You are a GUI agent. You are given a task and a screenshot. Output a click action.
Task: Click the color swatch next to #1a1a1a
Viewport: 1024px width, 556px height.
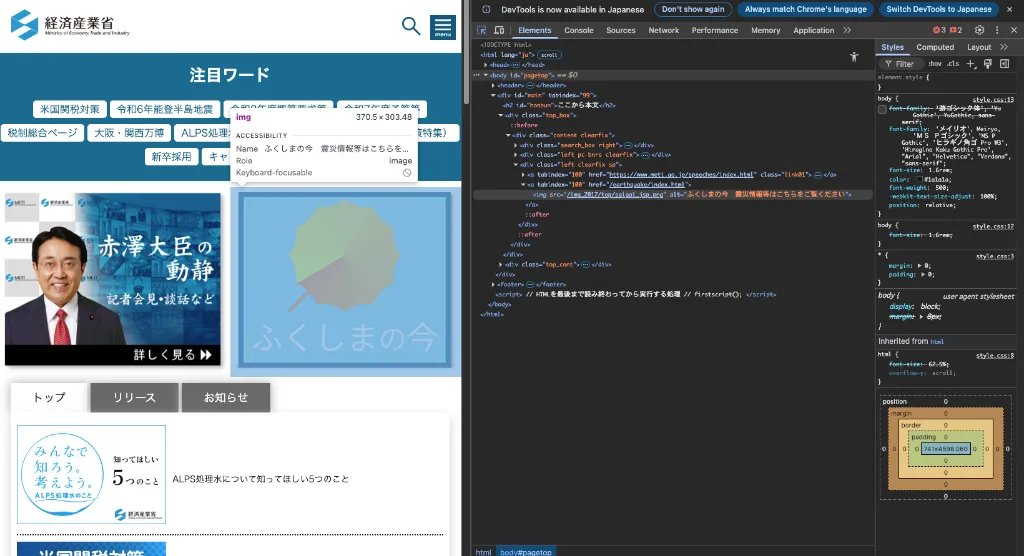[920, 179]
